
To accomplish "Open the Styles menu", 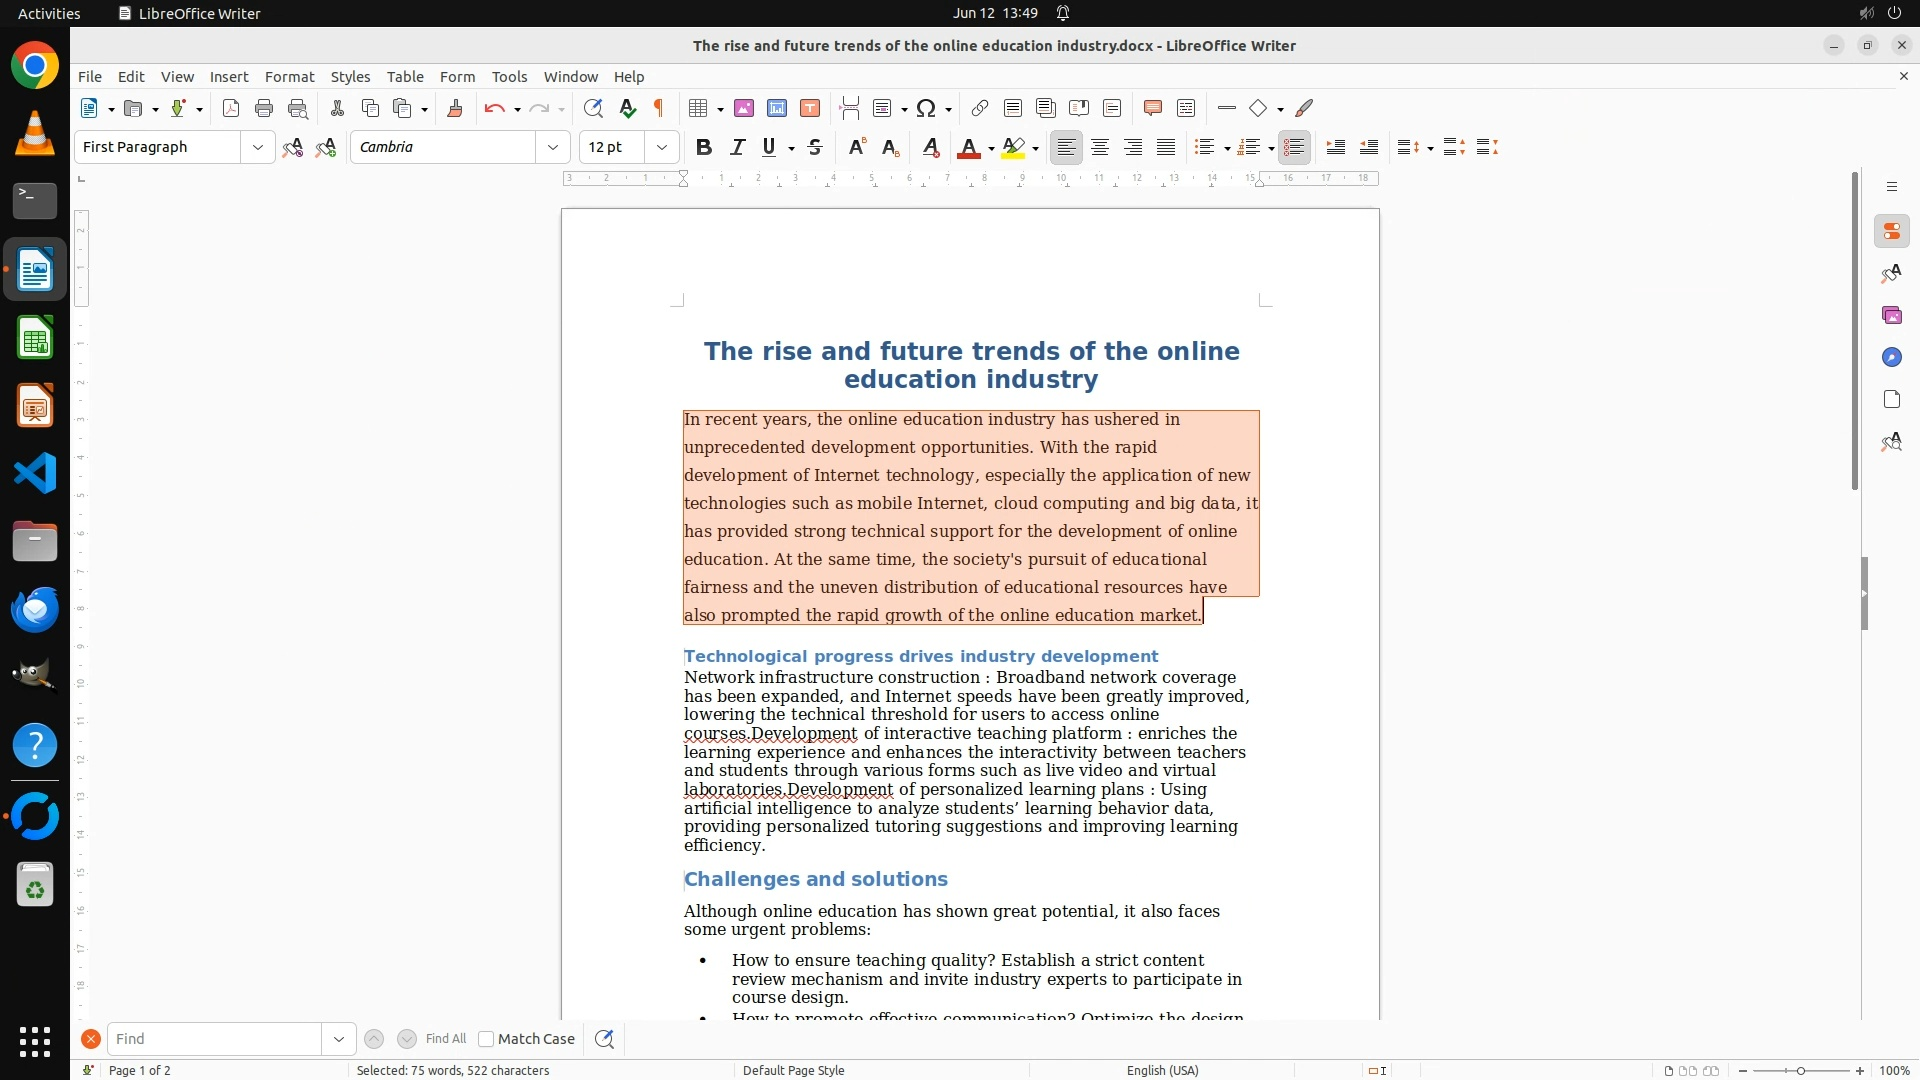I will pyautogui.click(x=350, y=77).
